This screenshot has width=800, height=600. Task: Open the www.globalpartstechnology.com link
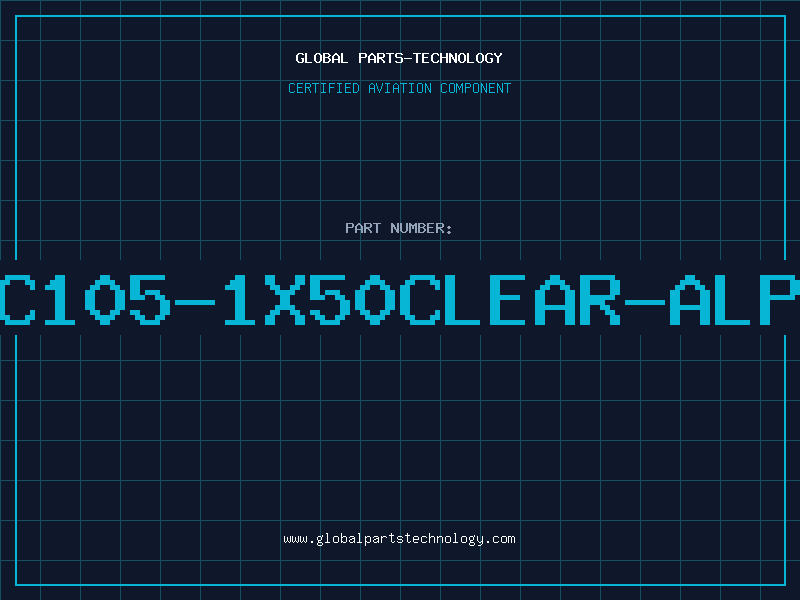399,539
